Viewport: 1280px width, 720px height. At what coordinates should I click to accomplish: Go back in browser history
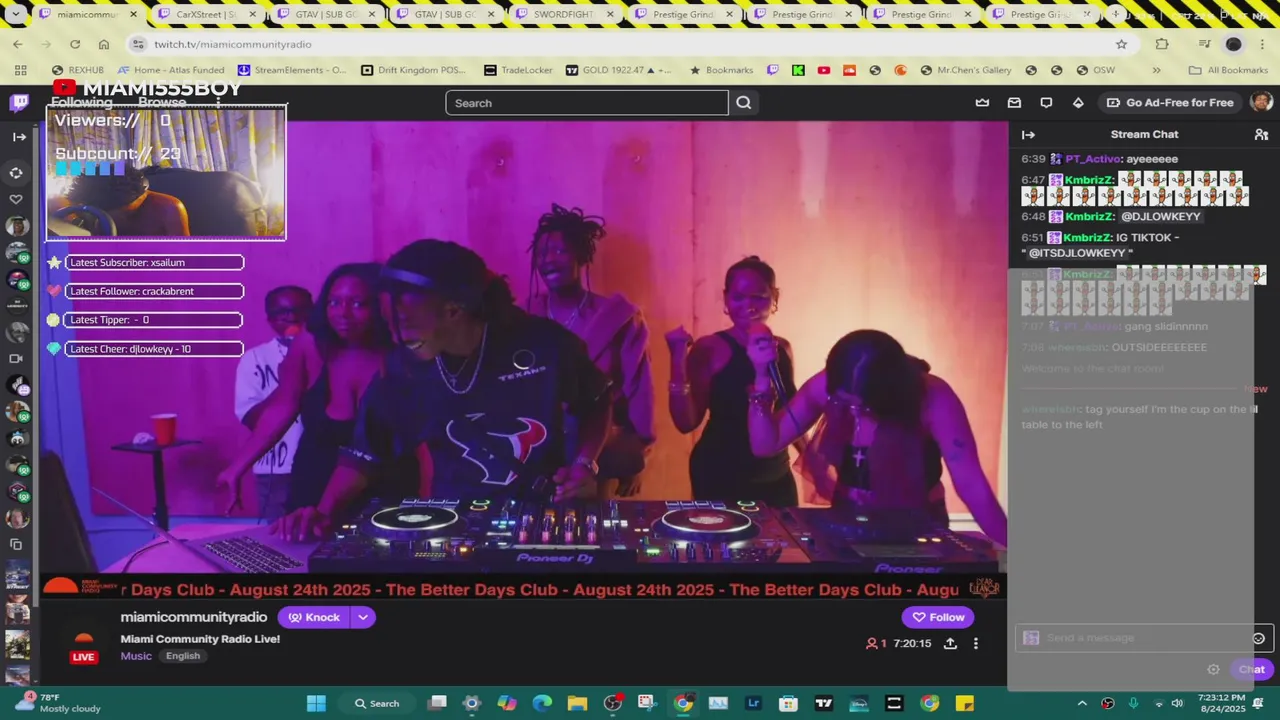click(18, 44)
